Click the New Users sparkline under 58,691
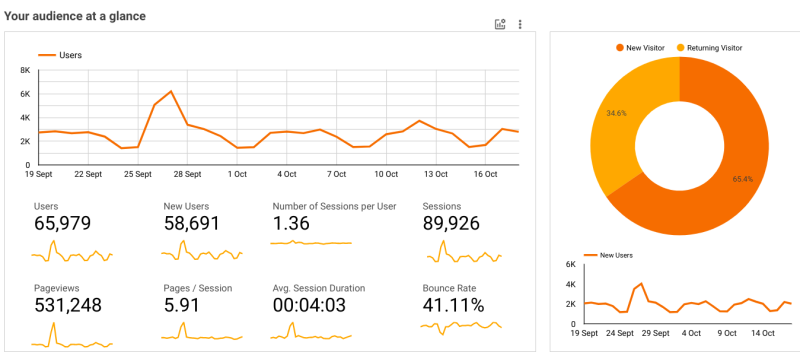 pos(202,251)
